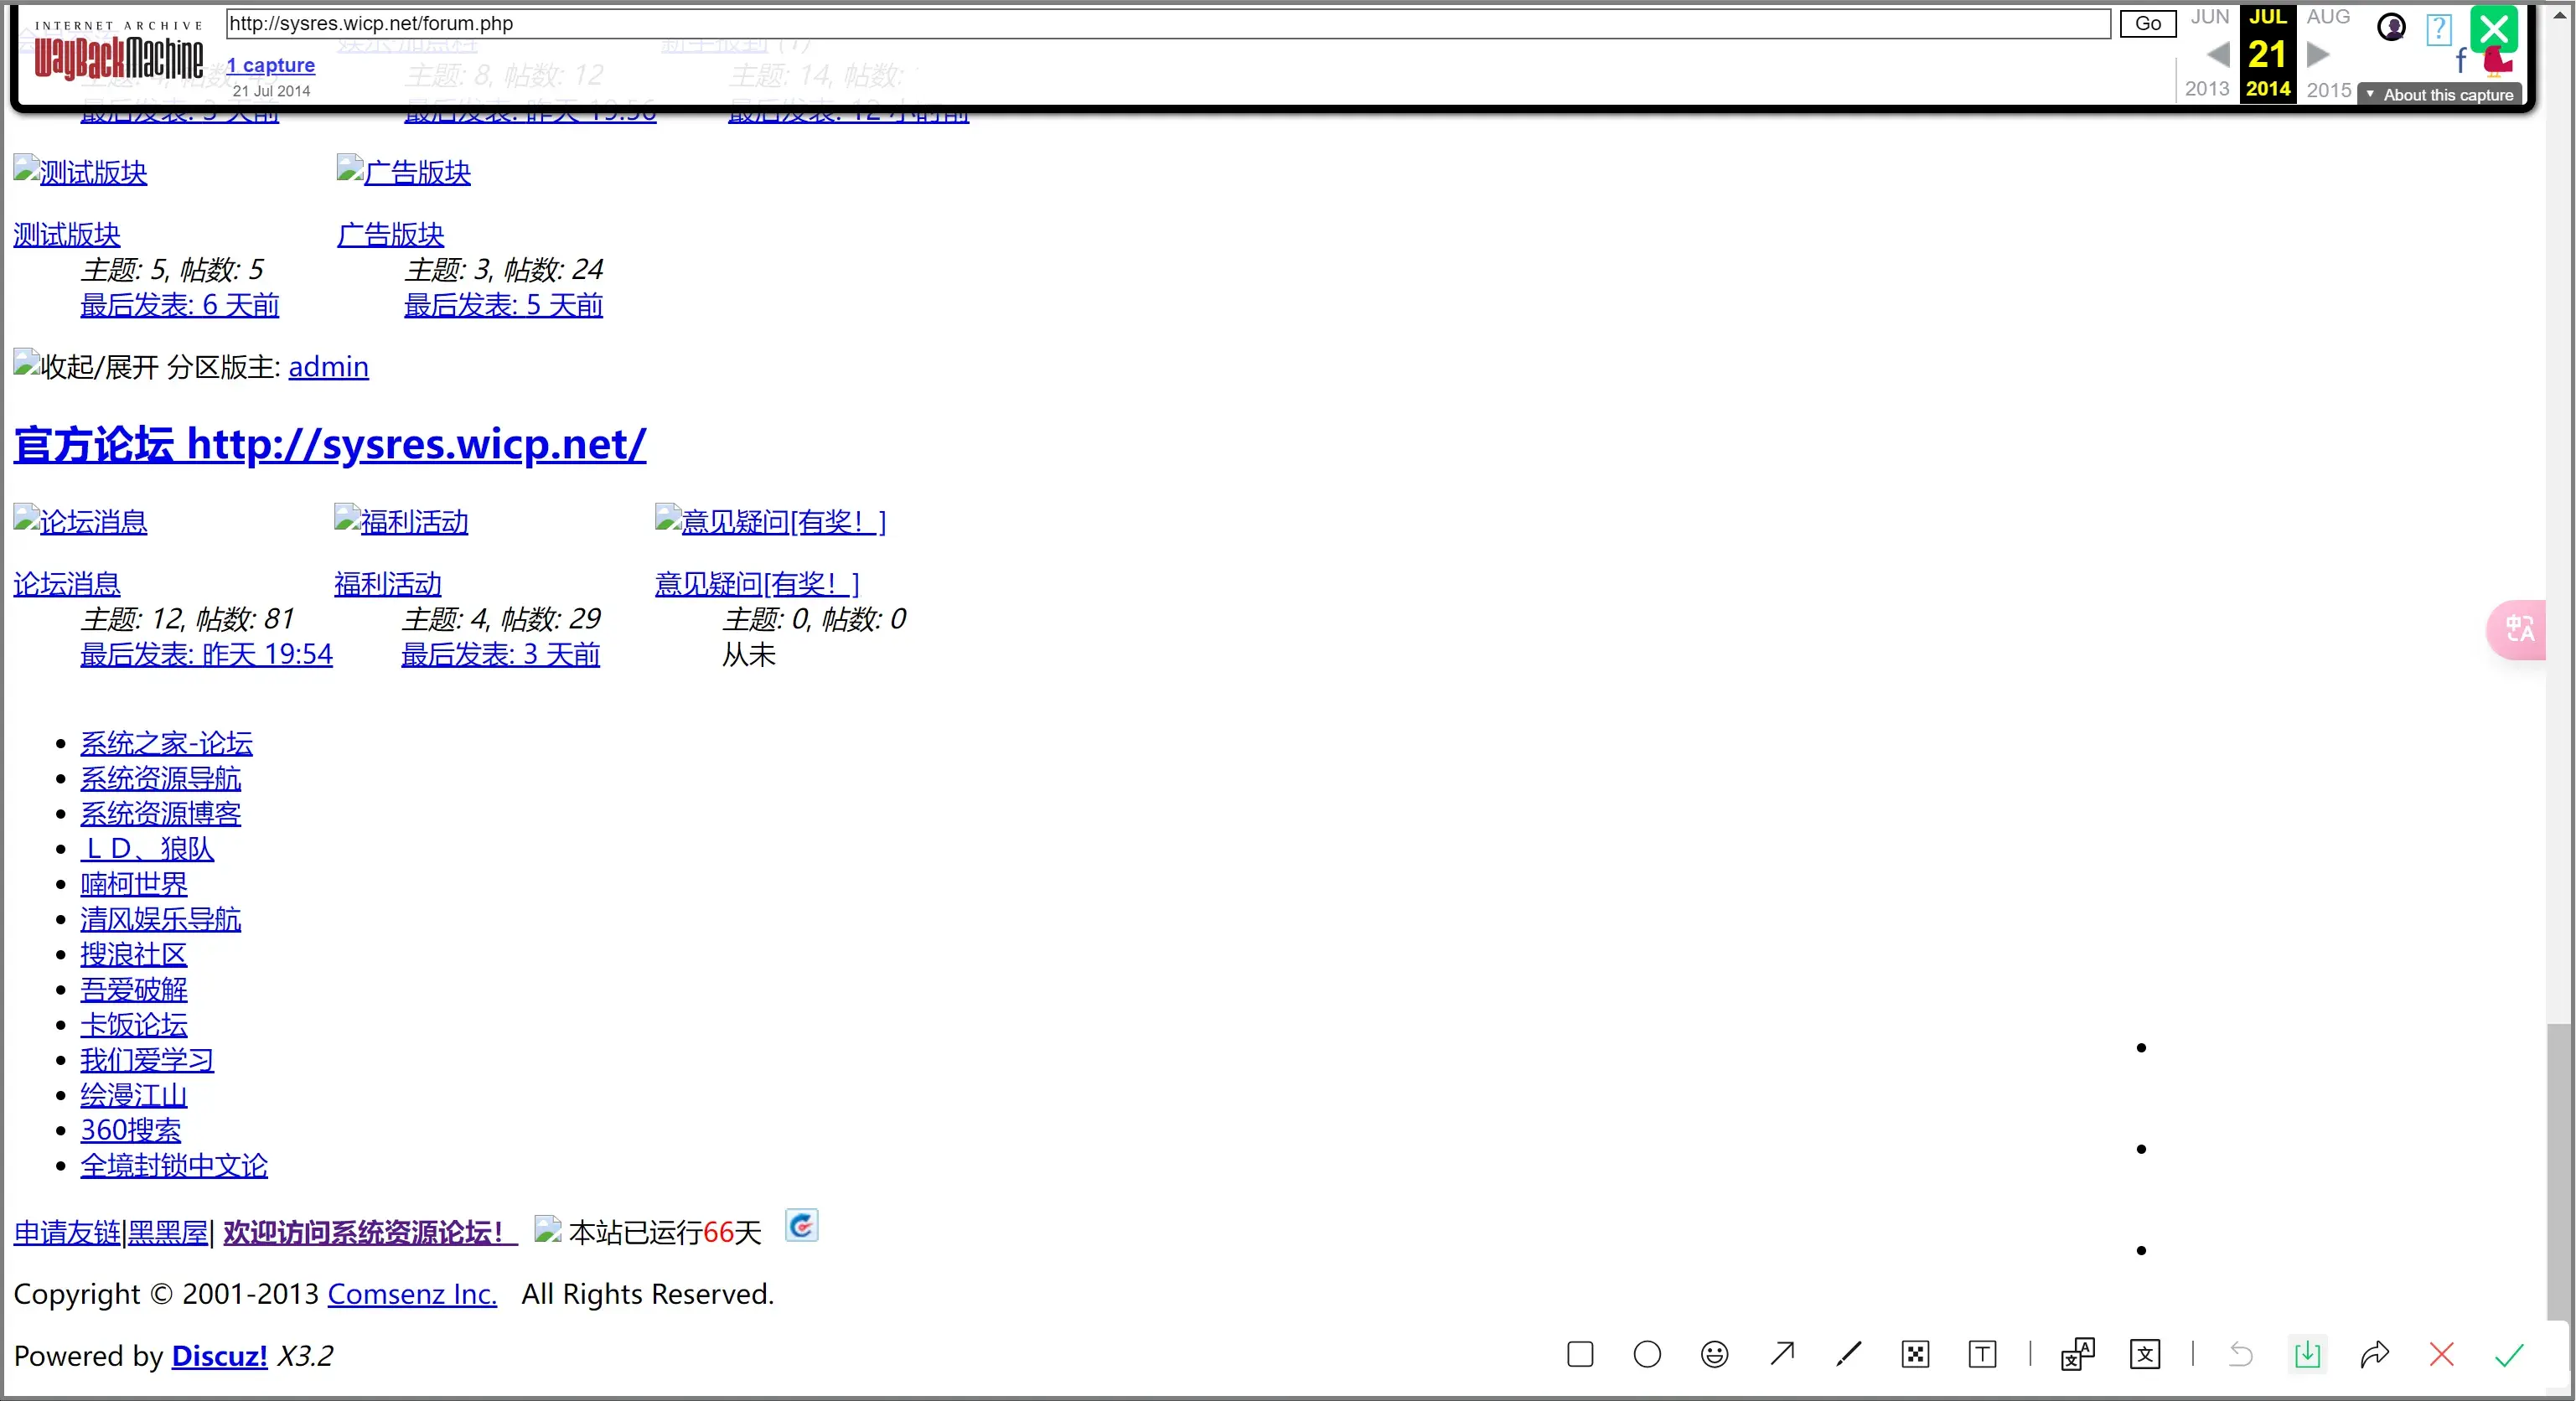Open the Discuz! powered-by link
Screen dimensions: 2576x1401
[219, 1356]
